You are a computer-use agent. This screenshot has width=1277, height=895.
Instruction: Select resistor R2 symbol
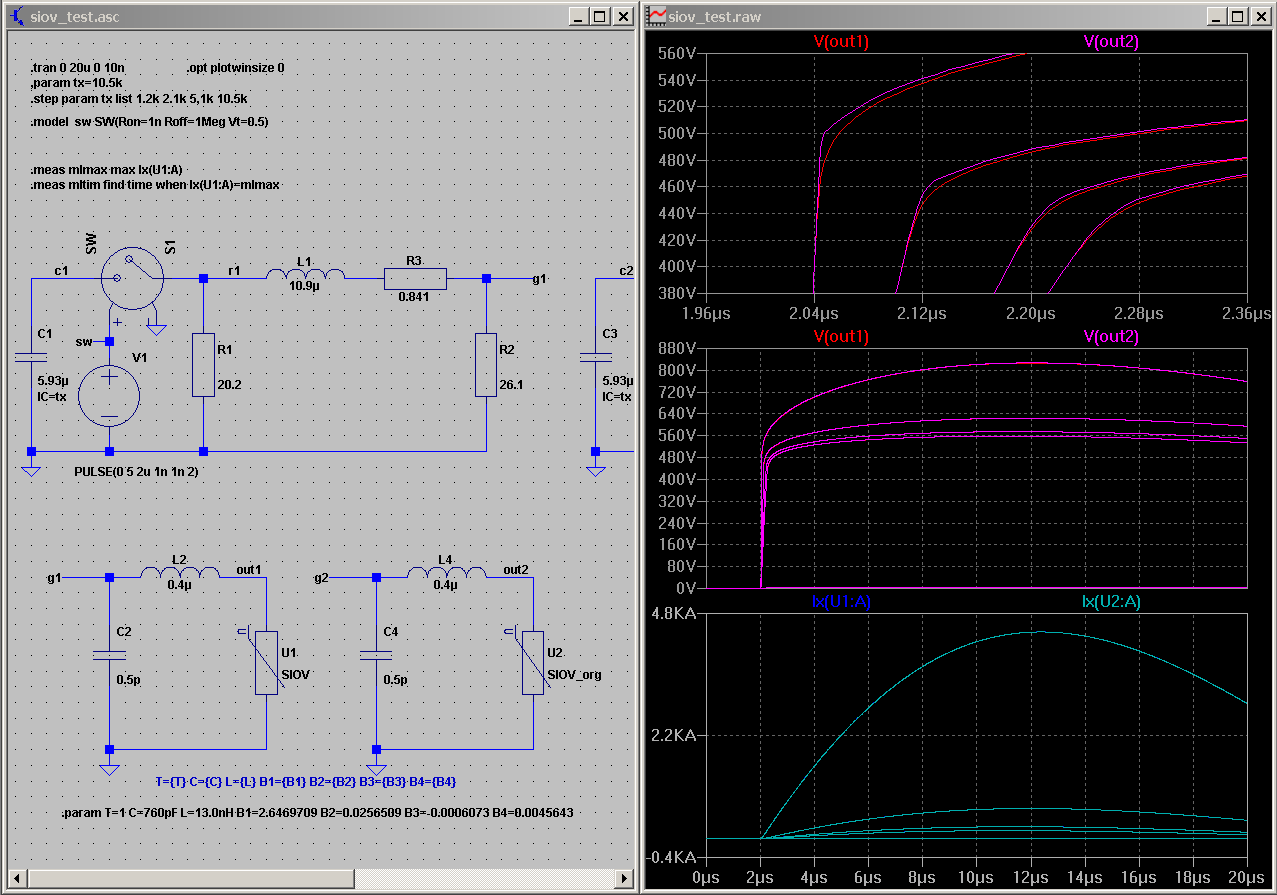[x=486, y=364]
